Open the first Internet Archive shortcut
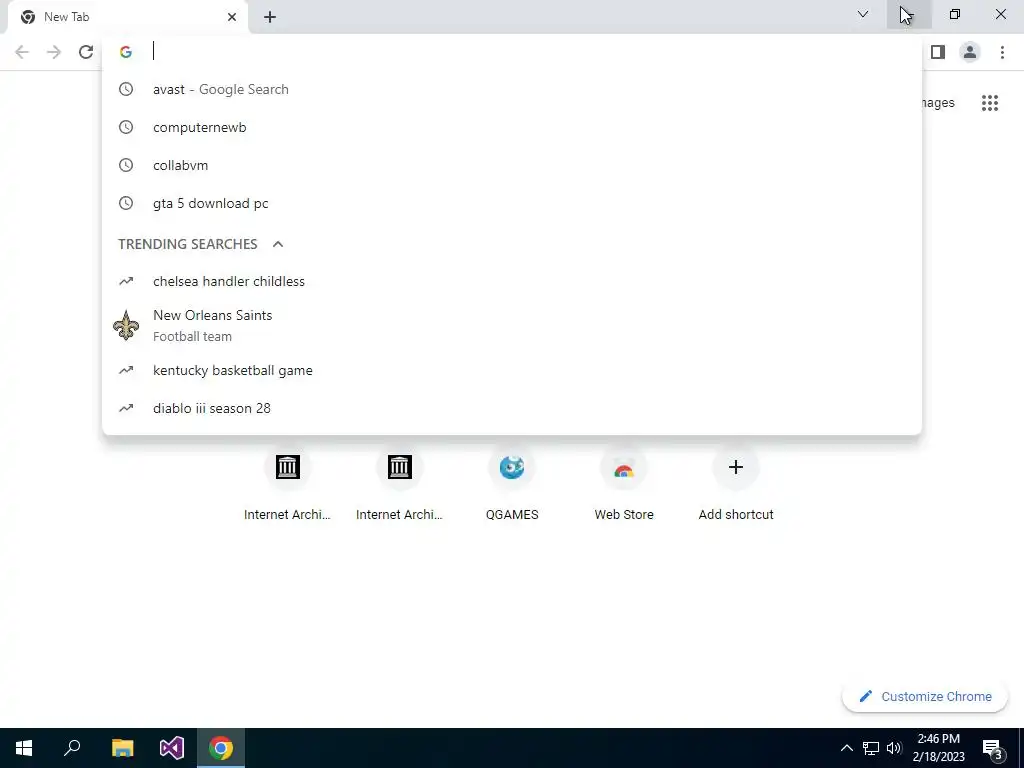The height and width of the screenshot is (768, 1024). click(287, 485)
